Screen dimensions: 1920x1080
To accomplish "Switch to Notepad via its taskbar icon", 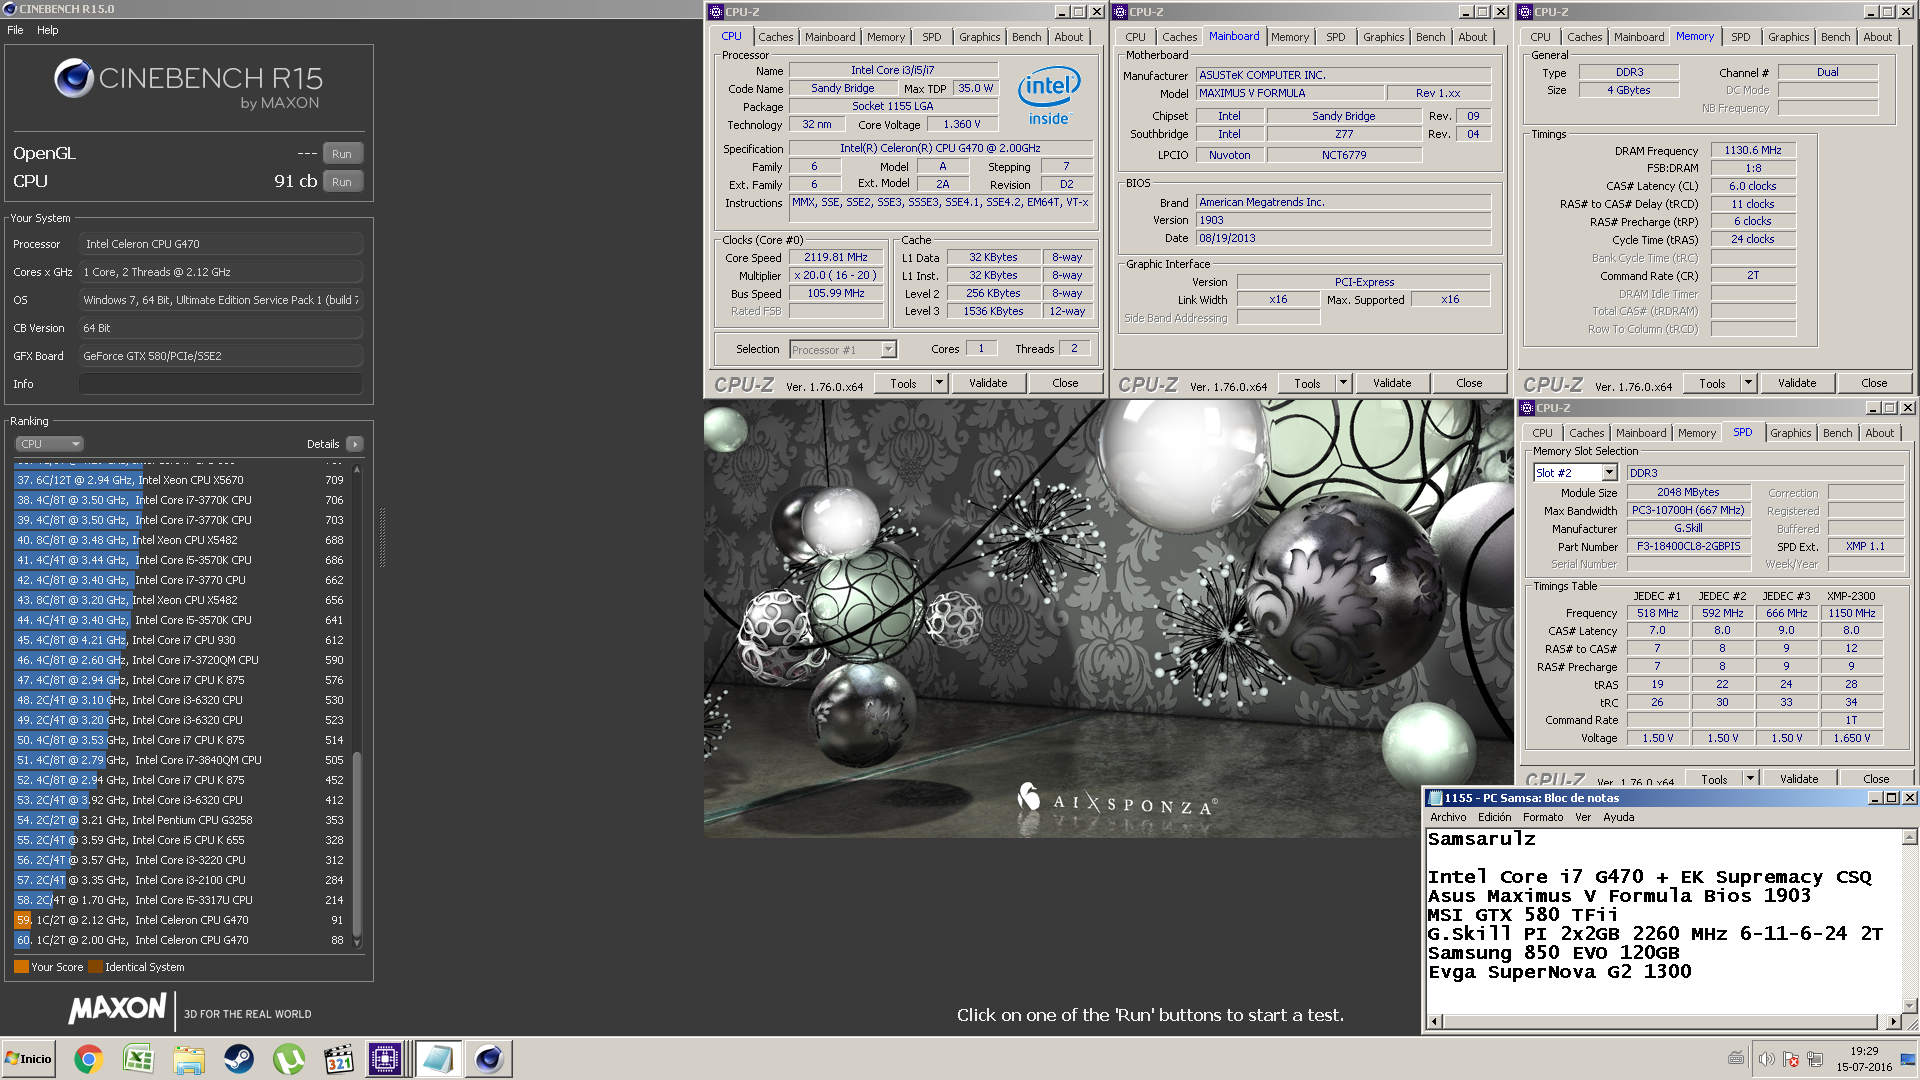I will point(437,1059).
